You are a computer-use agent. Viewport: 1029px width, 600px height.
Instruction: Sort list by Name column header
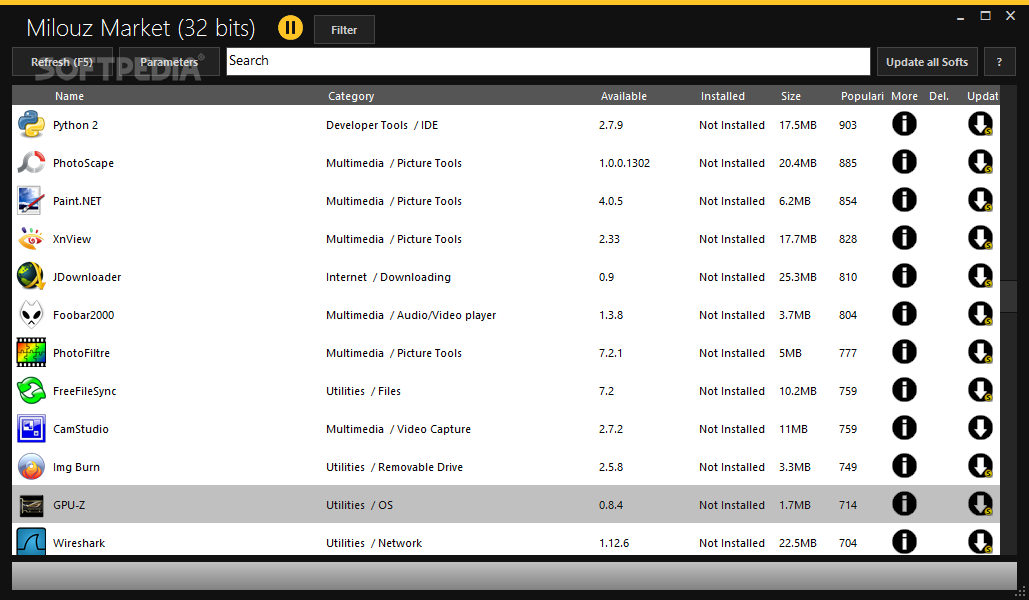[70, 96]
